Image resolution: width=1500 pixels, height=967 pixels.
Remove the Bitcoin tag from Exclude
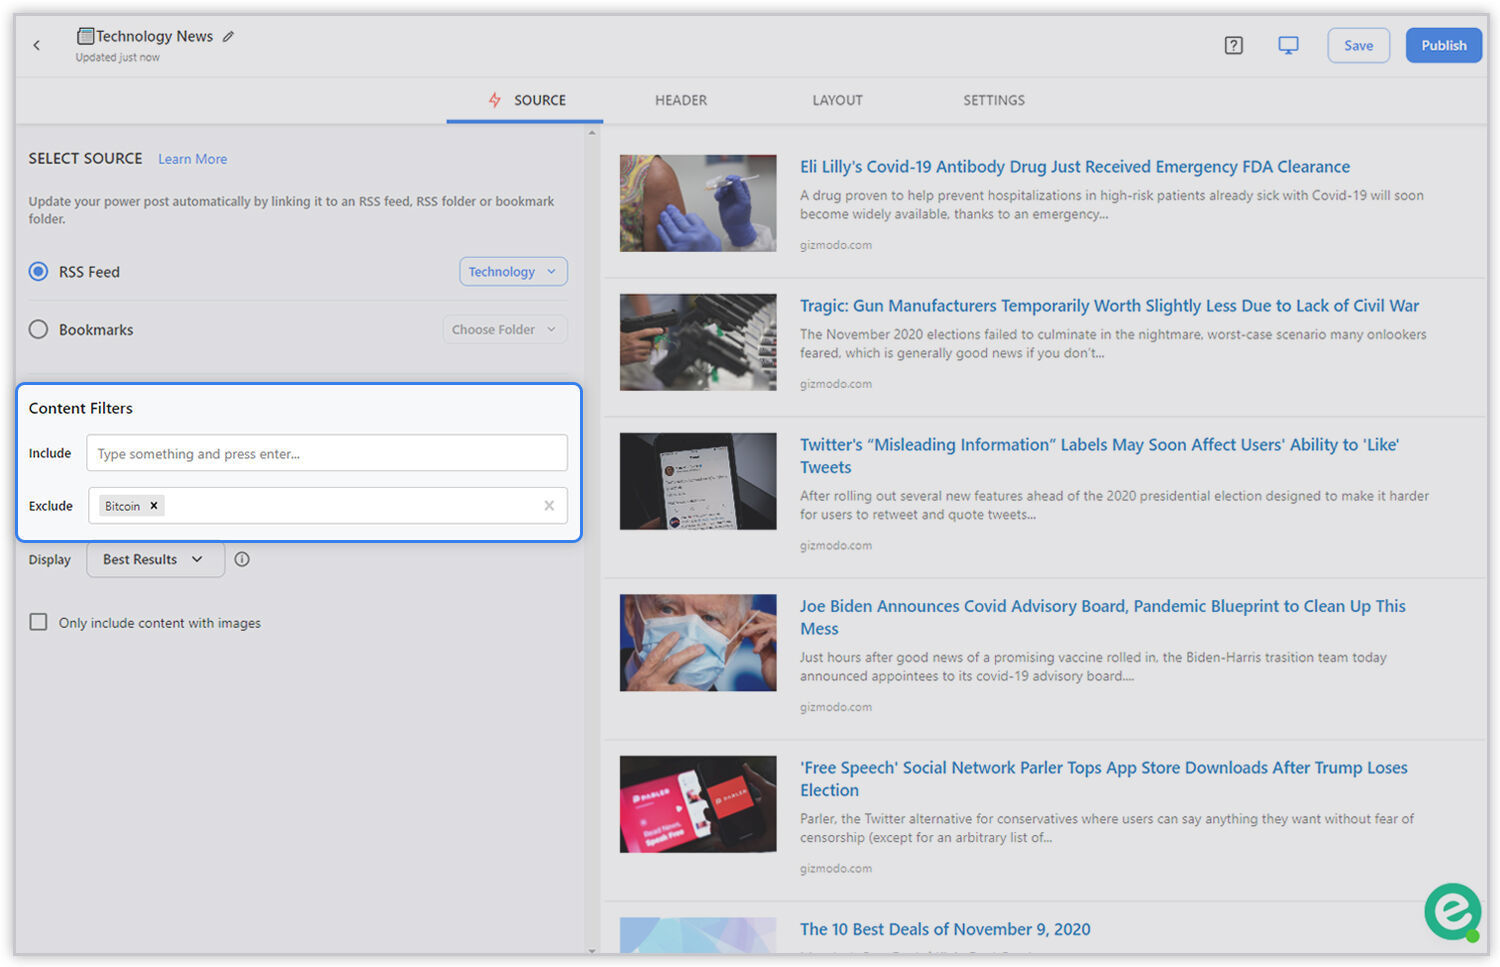[x=154, y=506]
